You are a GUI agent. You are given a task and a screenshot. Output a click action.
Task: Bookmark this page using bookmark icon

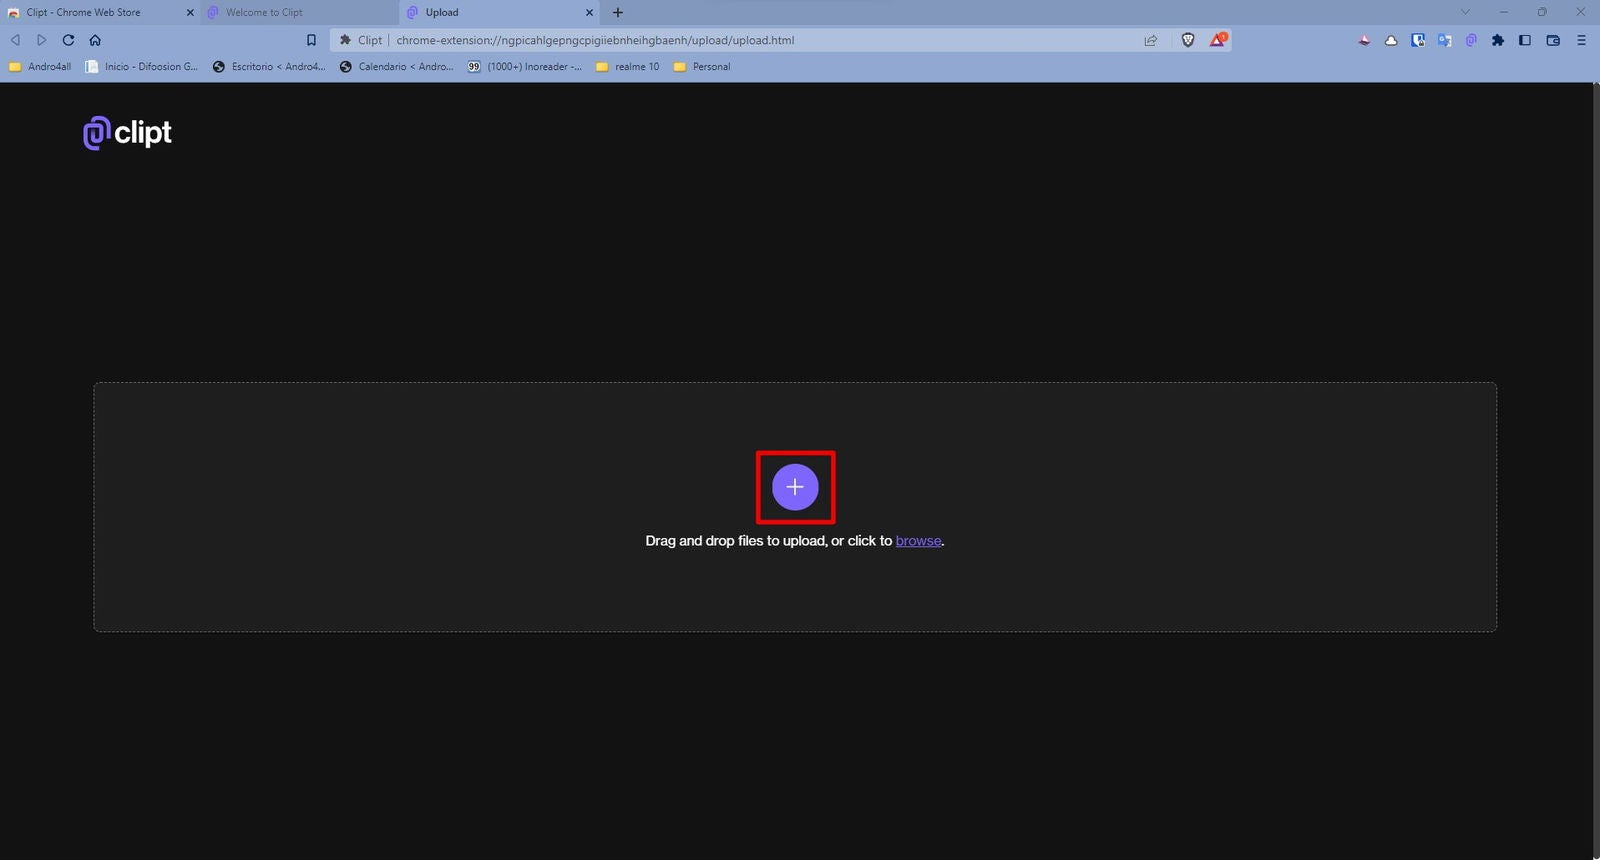click(311, 40)
